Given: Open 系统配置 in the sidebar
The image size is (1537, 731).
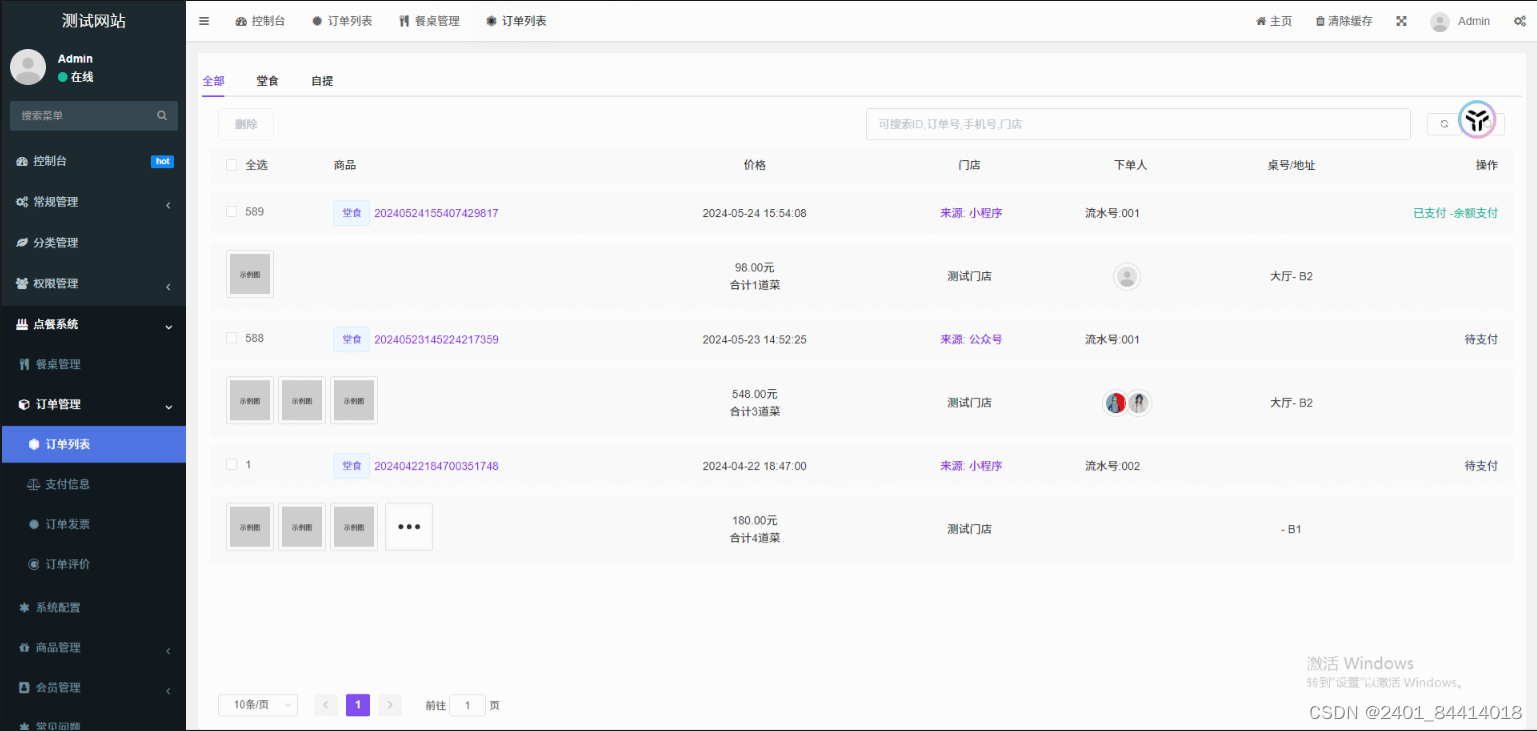Looking at the screenshot, I should (93, 607).
